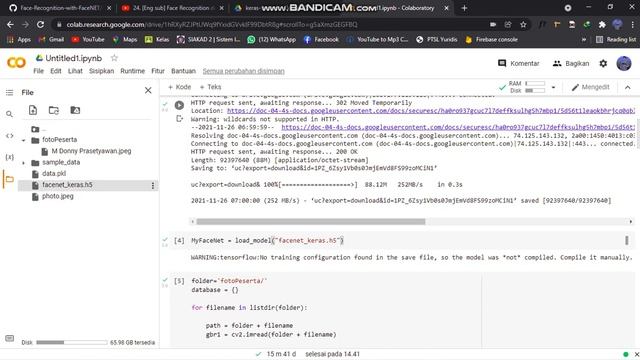Reload the browser page

40,24
